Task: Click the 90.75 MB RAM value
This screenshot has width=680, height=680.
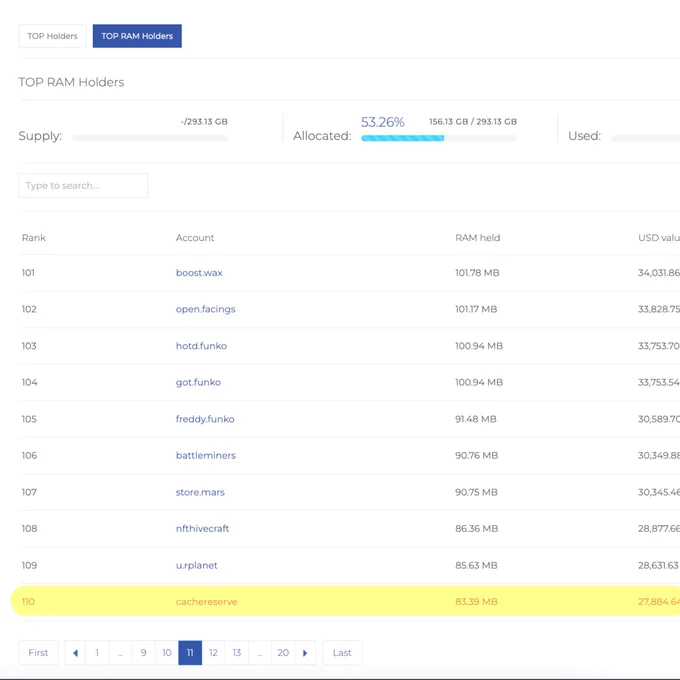Action: 476,492
